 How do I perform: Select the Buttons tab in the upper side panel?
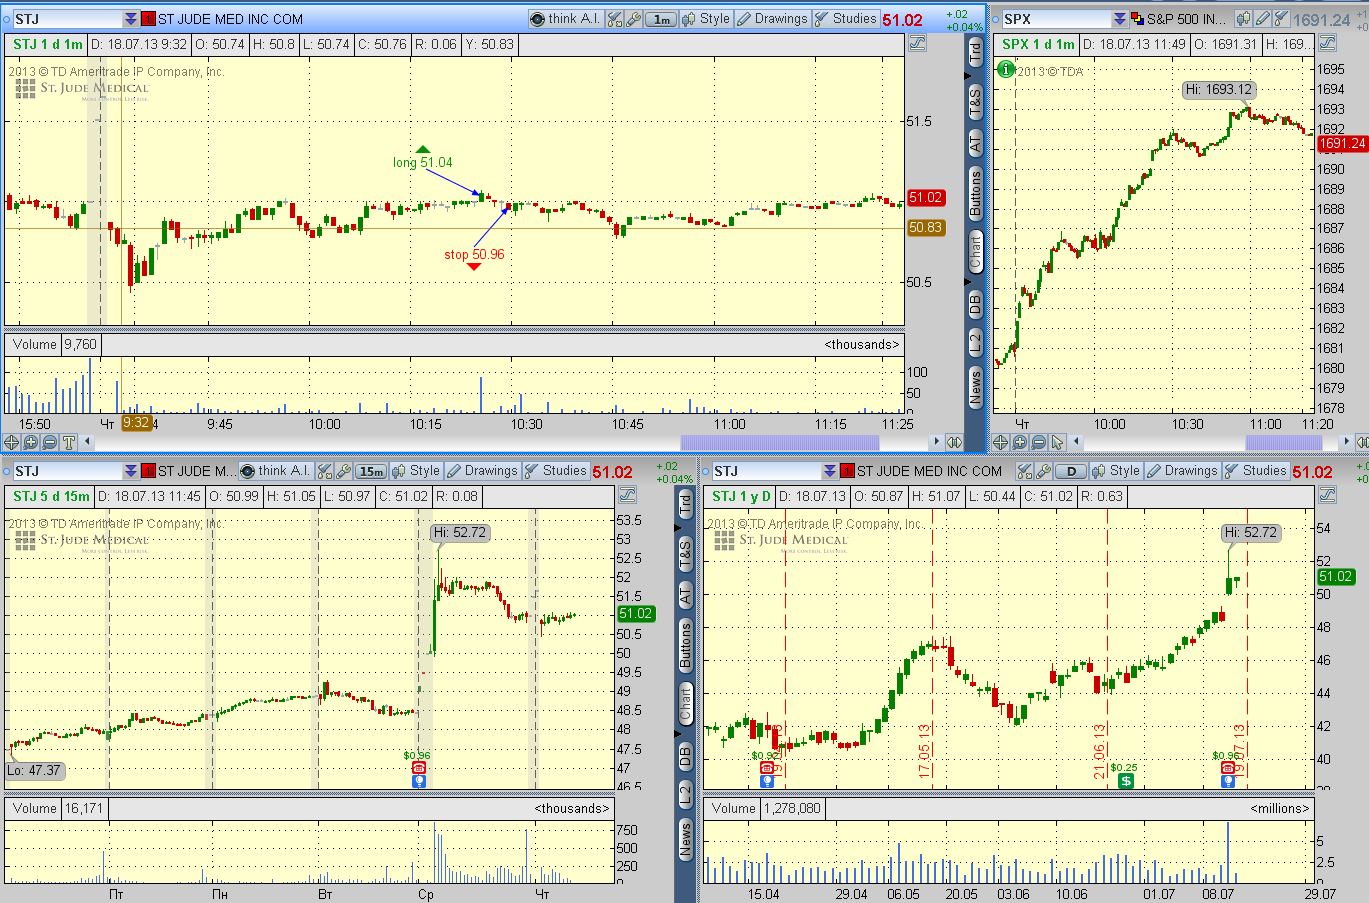pyautogui.click(x=976, y=194)
